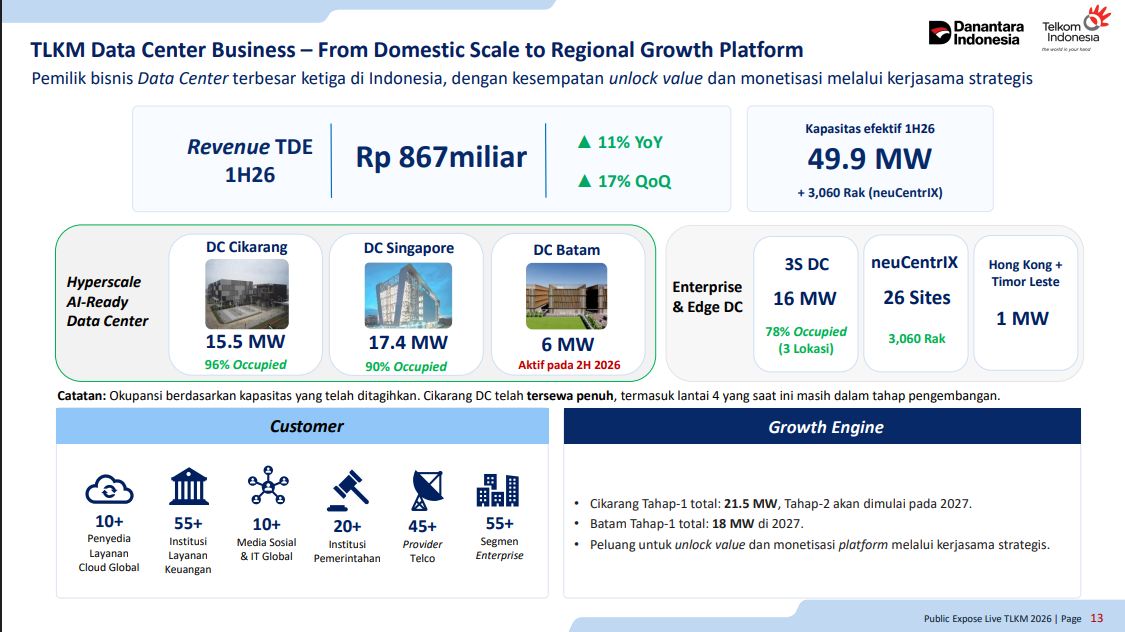Click the Telkom Indonesia logo
The image size is (1125, 632).
tap(1075, 29)
